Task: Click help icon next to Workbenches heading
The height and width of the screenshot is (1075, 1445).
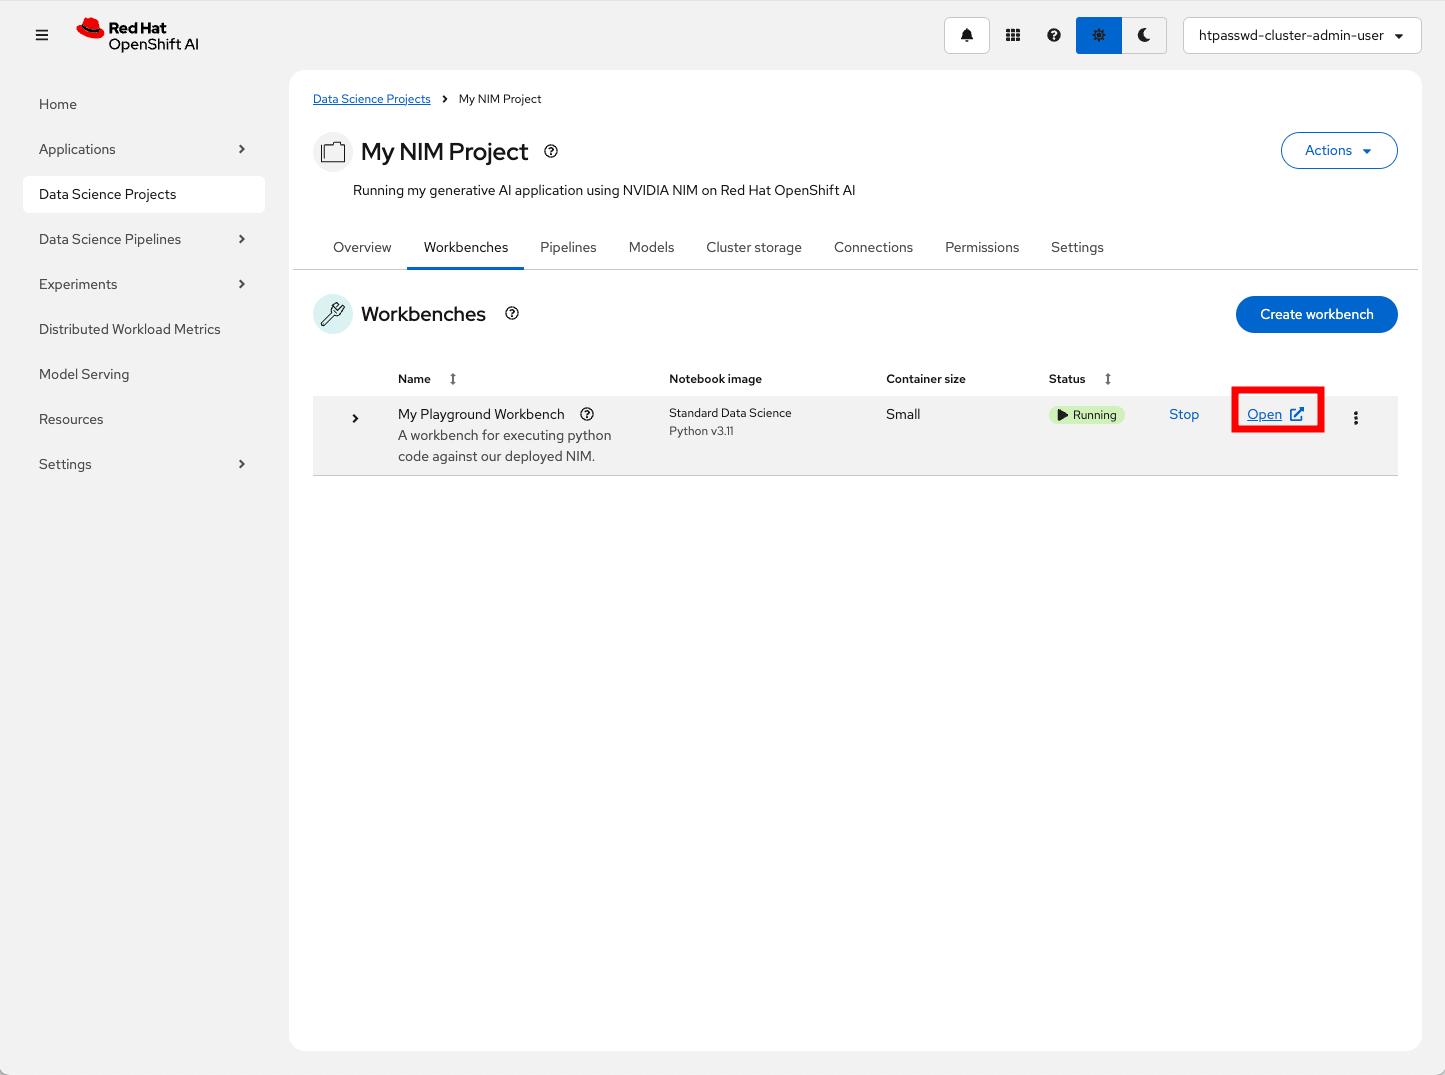Action: pyautogui.click(x=512, y=313)
